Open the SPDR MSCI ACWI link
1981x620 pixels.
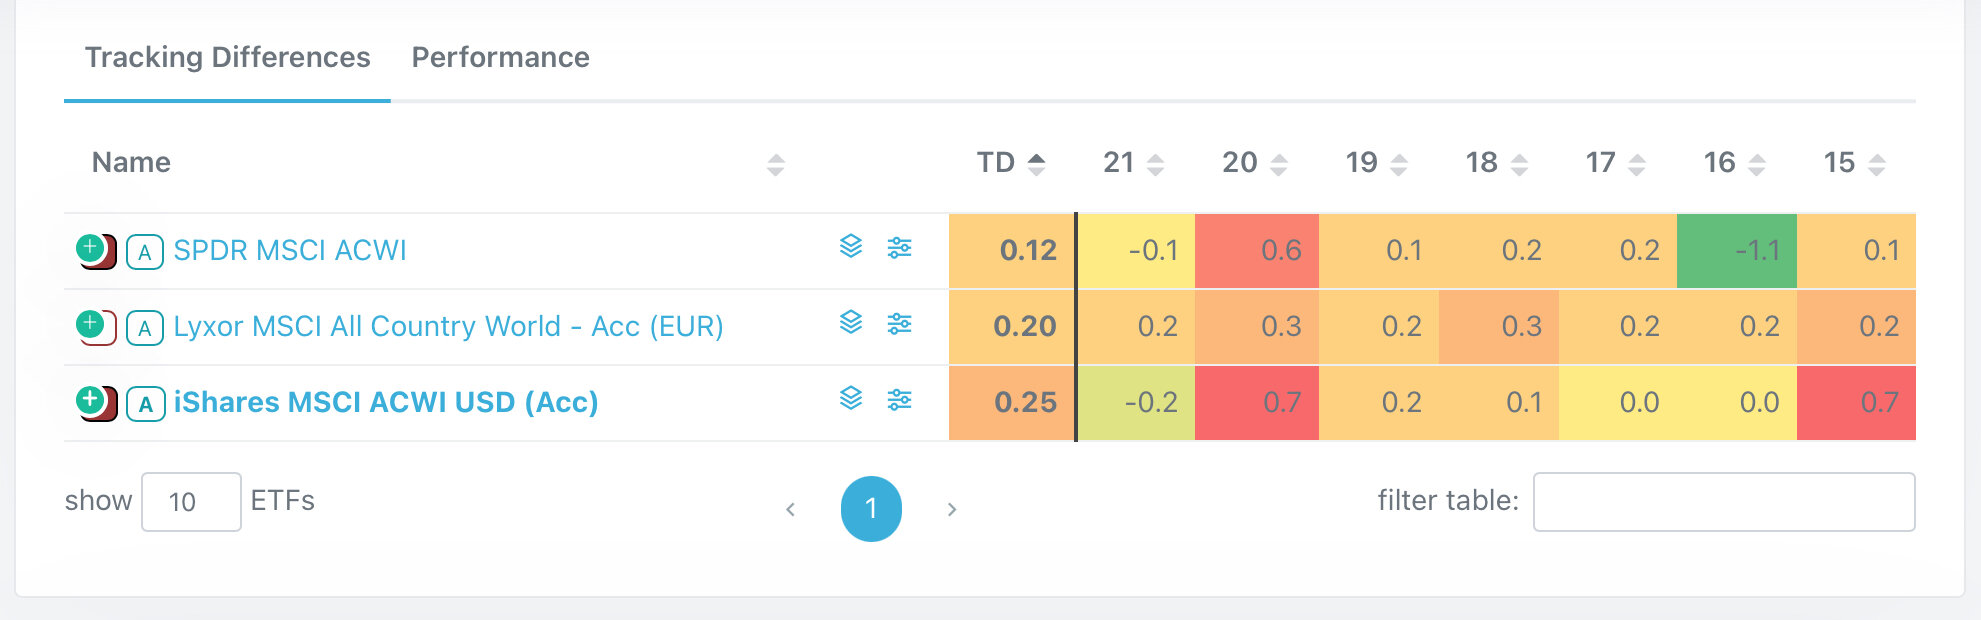tap(290, 250)
